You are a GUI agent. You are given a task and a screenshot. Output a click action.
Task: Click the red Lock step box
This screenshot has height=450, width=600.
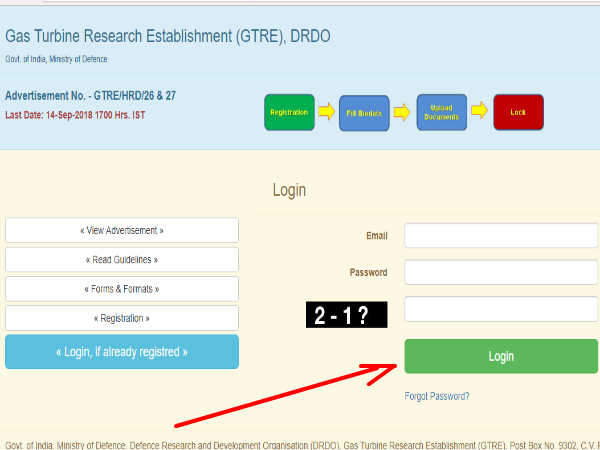tap(518, 112)
